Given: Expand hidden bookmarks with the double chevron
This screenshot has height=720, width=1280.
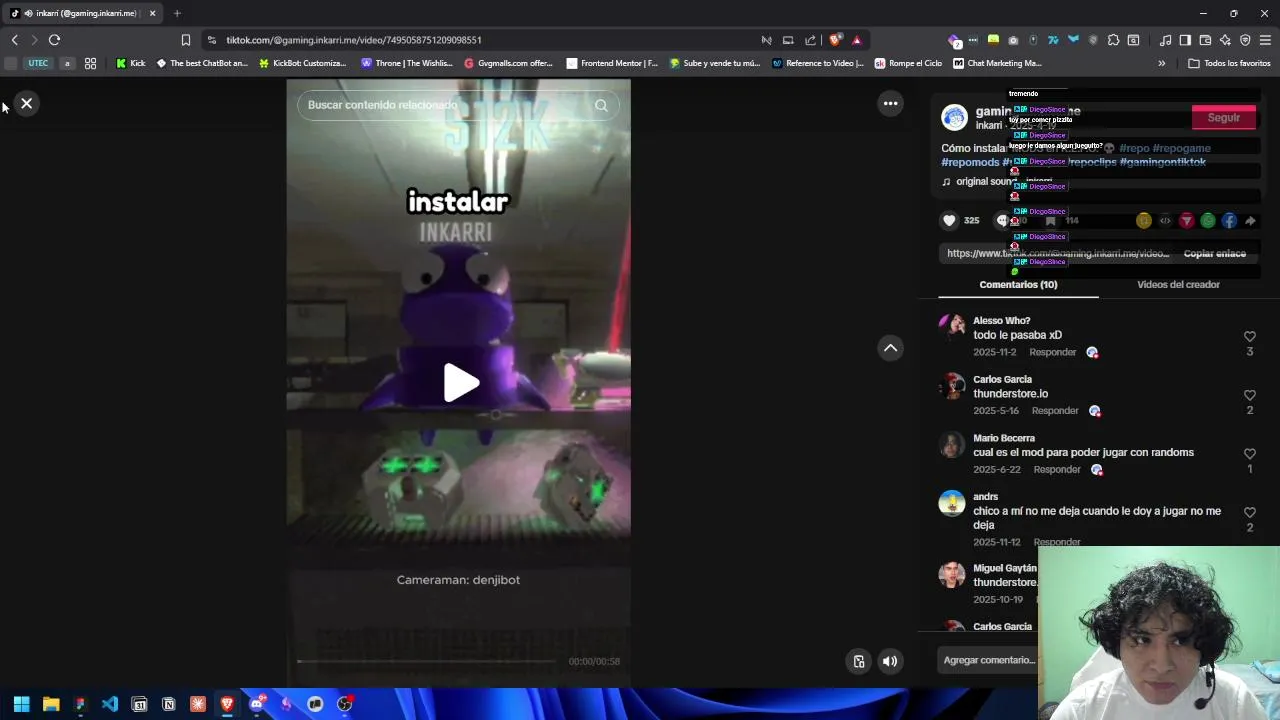Looking at the screenshot, I should click(x=1161, y=63).
